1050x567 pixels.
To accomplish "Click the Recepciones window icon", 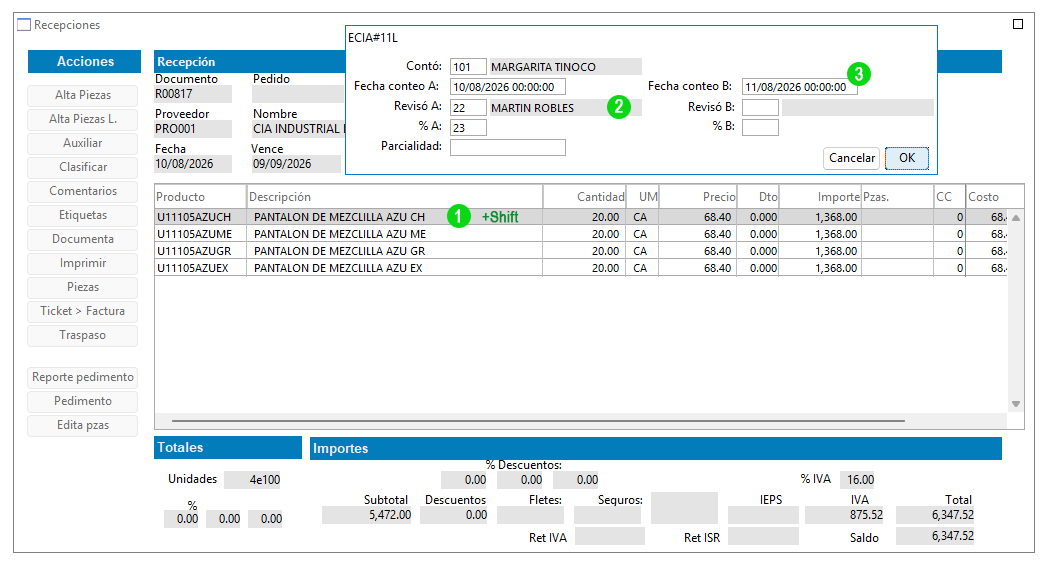I will [24, 25].
